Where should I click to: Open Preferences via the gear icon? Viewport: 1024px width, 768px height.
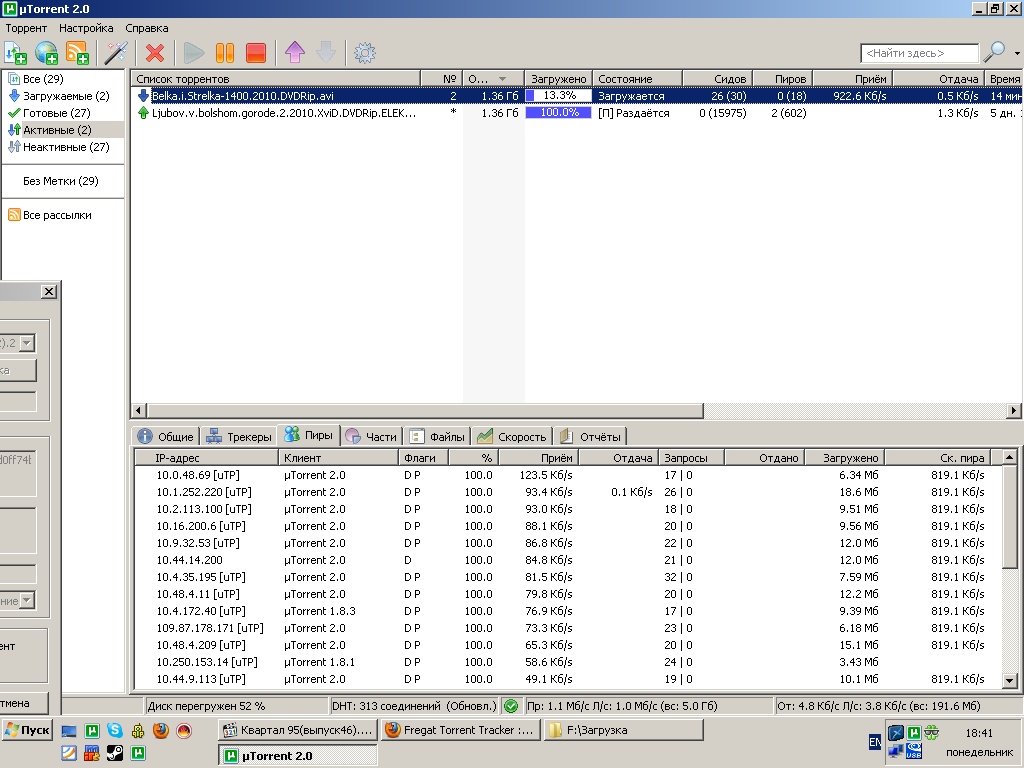point(365,53)
